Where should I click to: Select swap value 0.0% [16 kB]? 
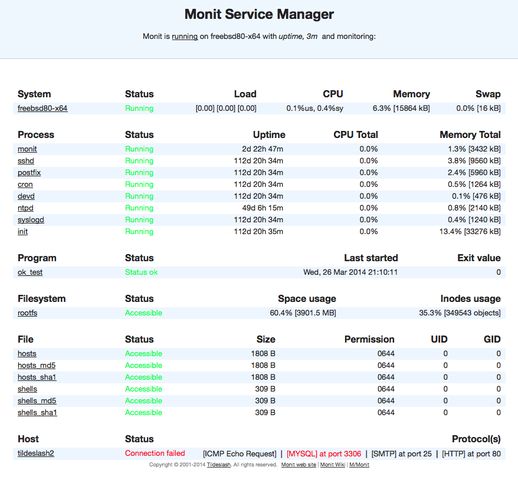tap(478, 108)
